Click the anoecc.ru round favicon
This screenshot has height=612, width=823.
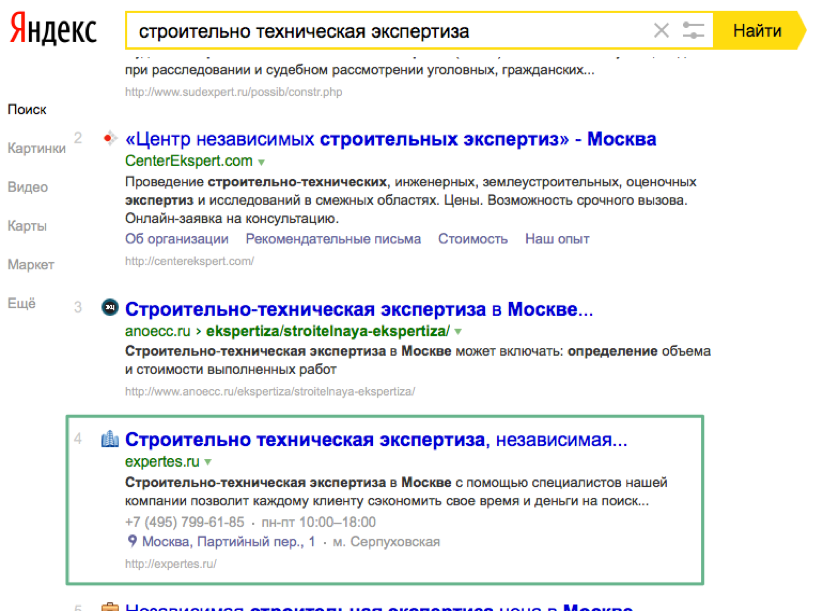point(110,308)
